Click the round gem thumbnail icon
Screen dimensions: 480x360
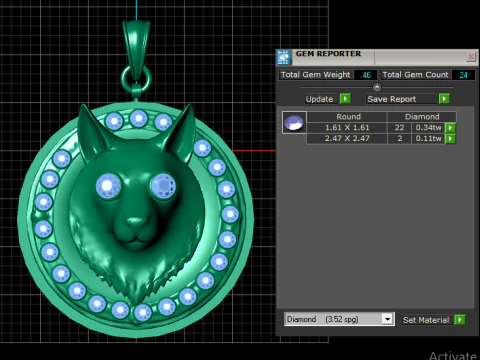294,122
